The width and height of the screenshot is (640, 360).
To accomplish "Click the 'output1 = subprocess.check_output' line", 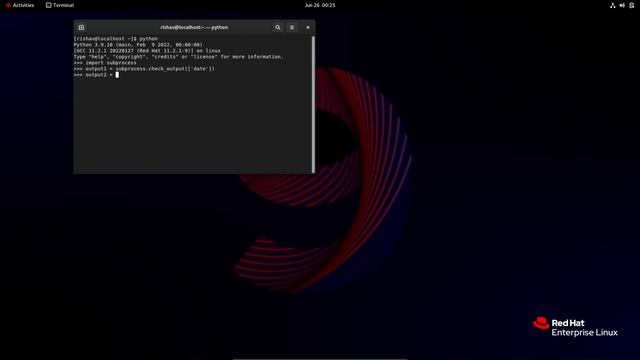I will point(144,69).
